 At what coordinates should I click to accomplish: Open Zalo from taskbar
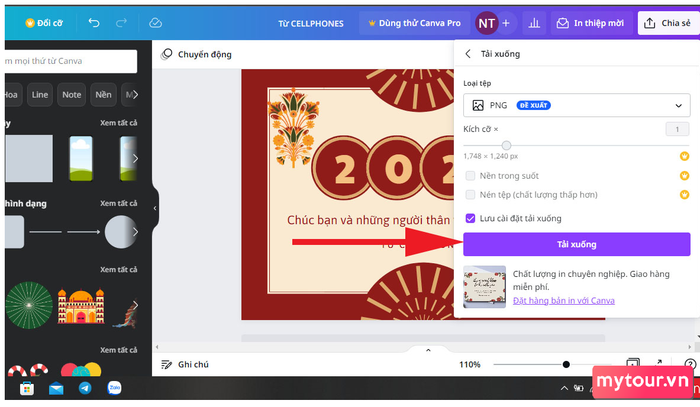pos(114,388)
